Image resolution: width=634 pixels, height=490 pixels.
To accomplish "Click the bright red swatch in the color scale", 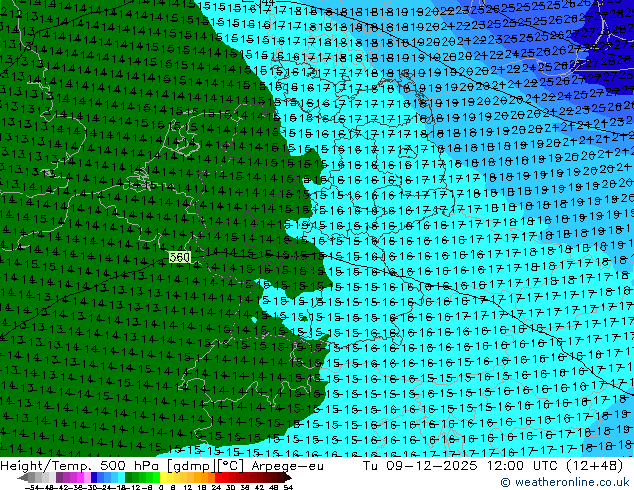I will pos(218,478).
